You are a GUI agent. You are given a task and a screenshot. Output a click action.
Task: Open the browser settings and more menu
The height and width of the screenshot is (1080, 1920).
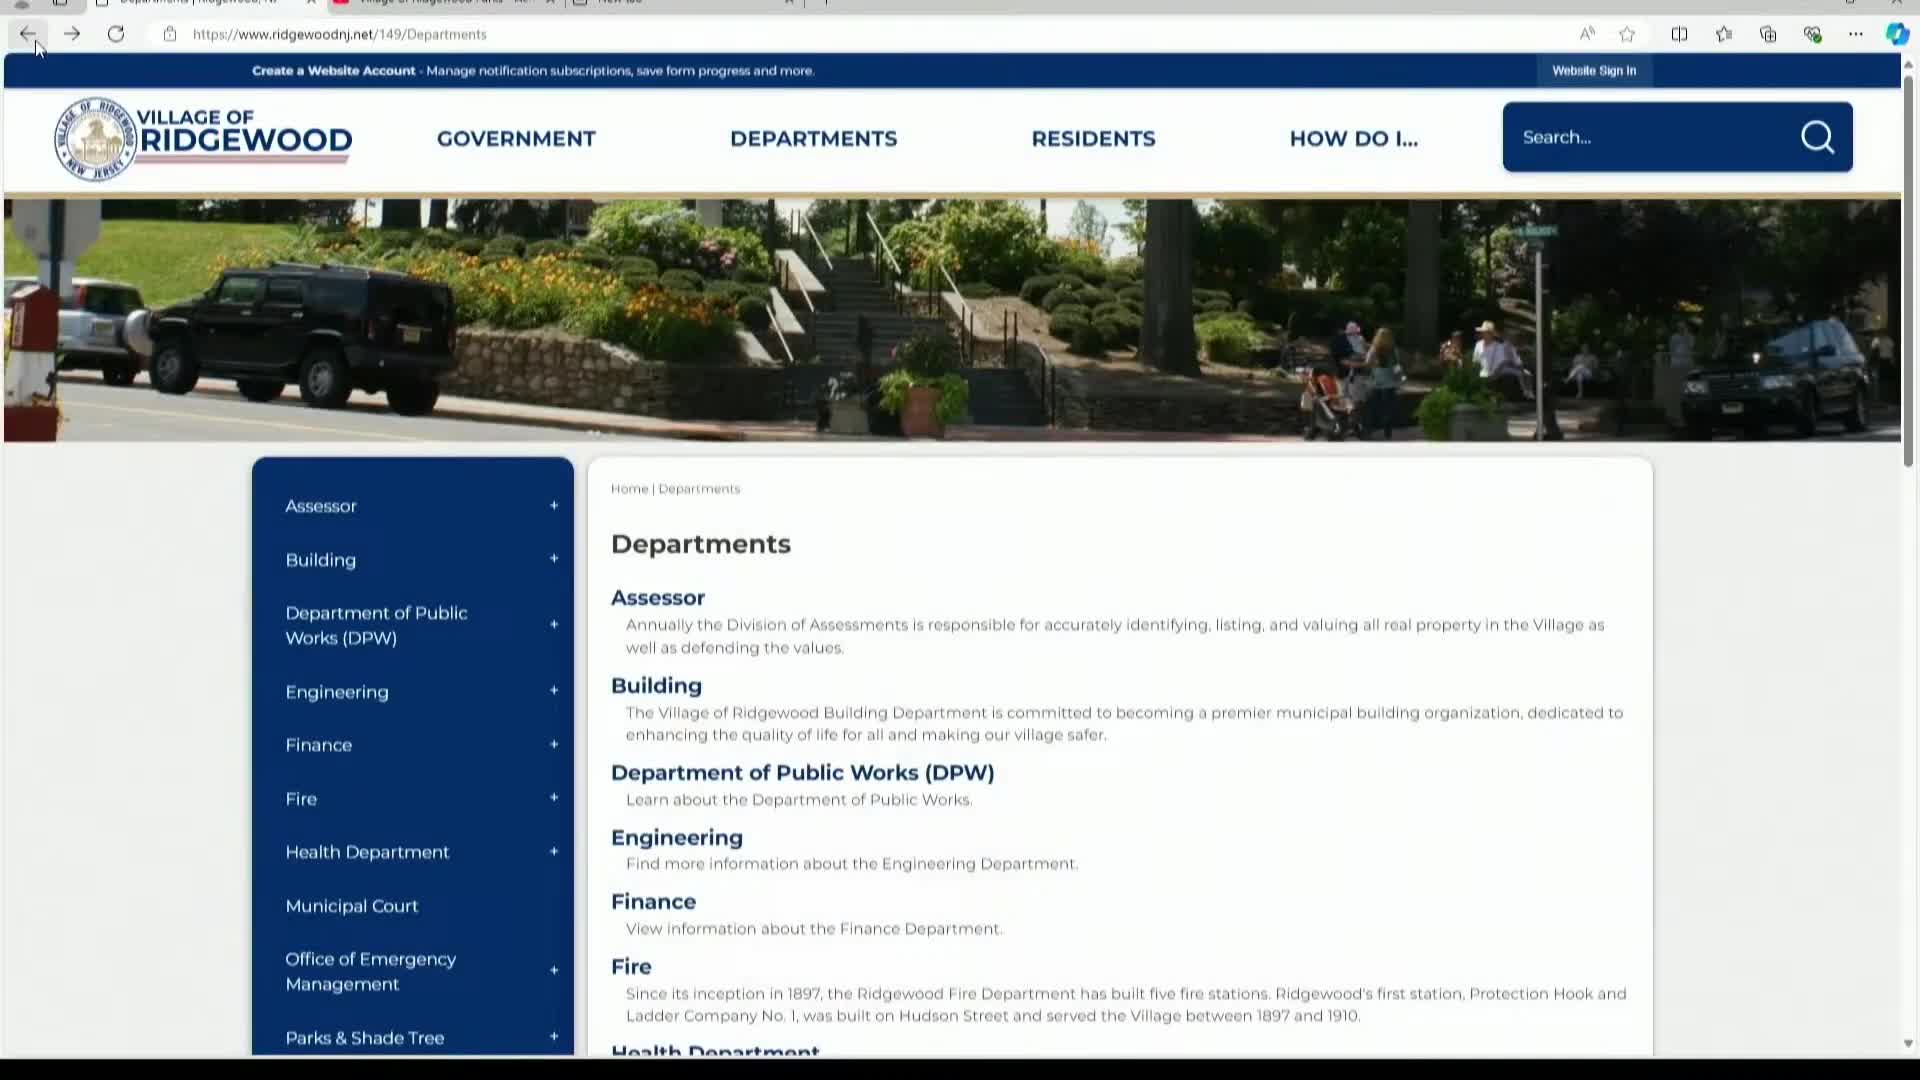click(x=1856, y=34)
